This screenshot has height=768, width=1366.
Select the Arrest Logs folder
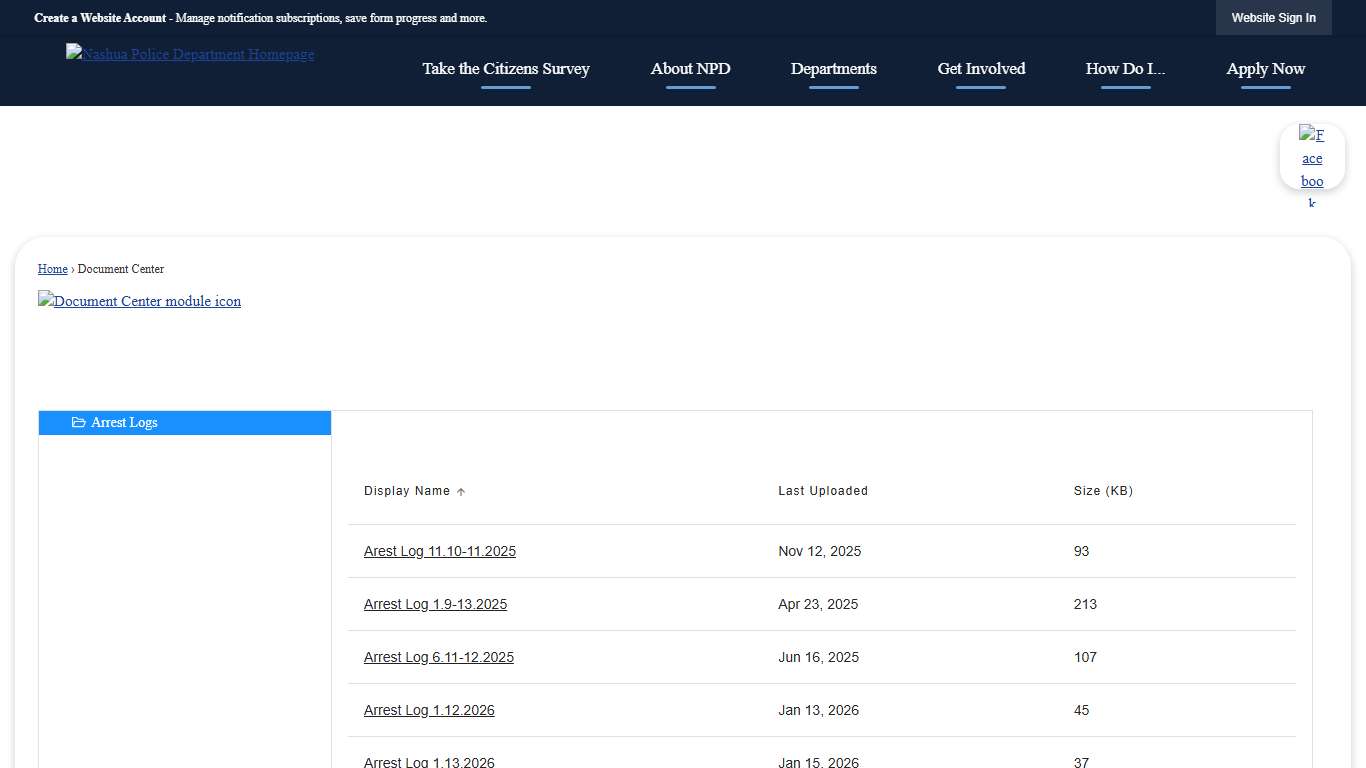pyautogui.click(x=124, y=423)
